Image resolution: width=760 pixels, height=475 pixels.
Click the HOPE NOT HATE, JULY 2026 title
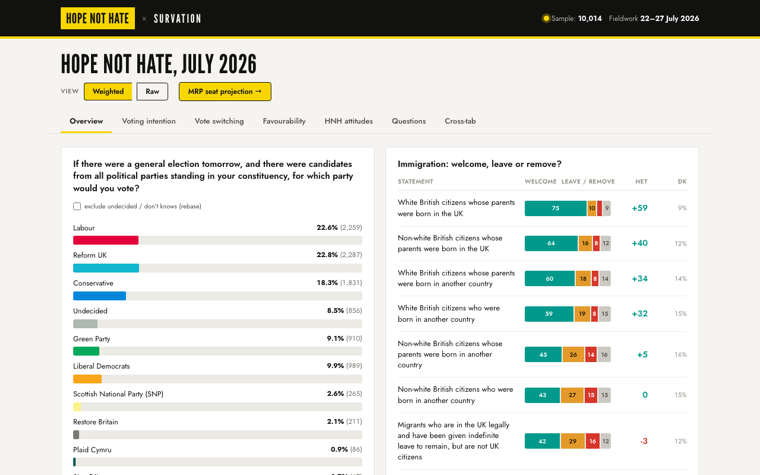[158, 64]
